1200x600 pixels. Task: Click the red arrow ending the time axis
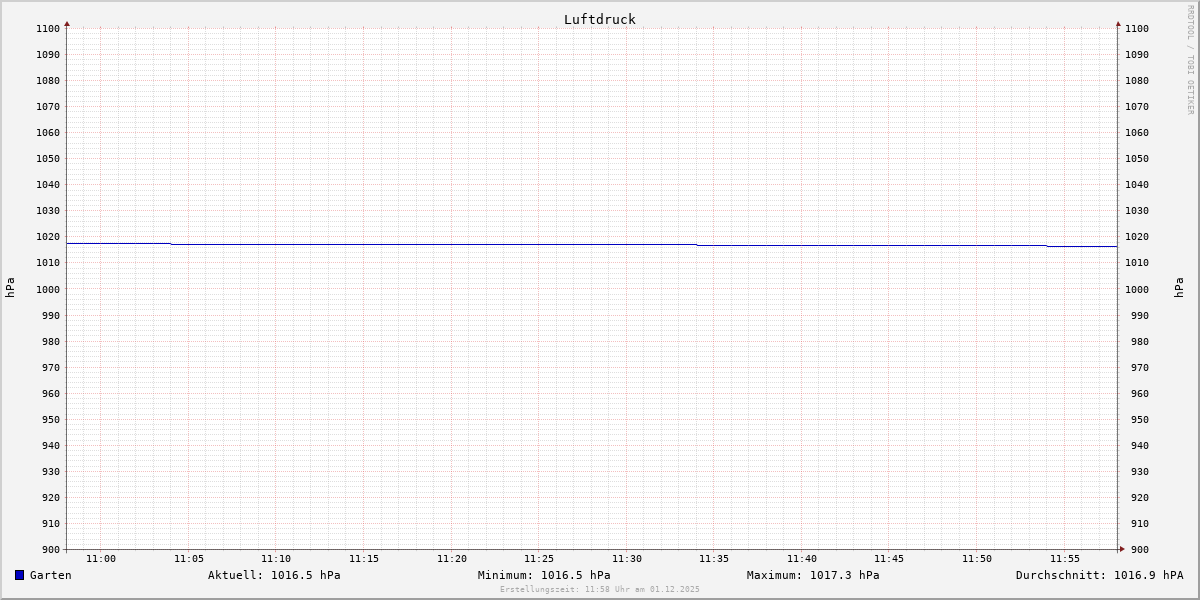pyautogui.click(x=1122, y=548)
